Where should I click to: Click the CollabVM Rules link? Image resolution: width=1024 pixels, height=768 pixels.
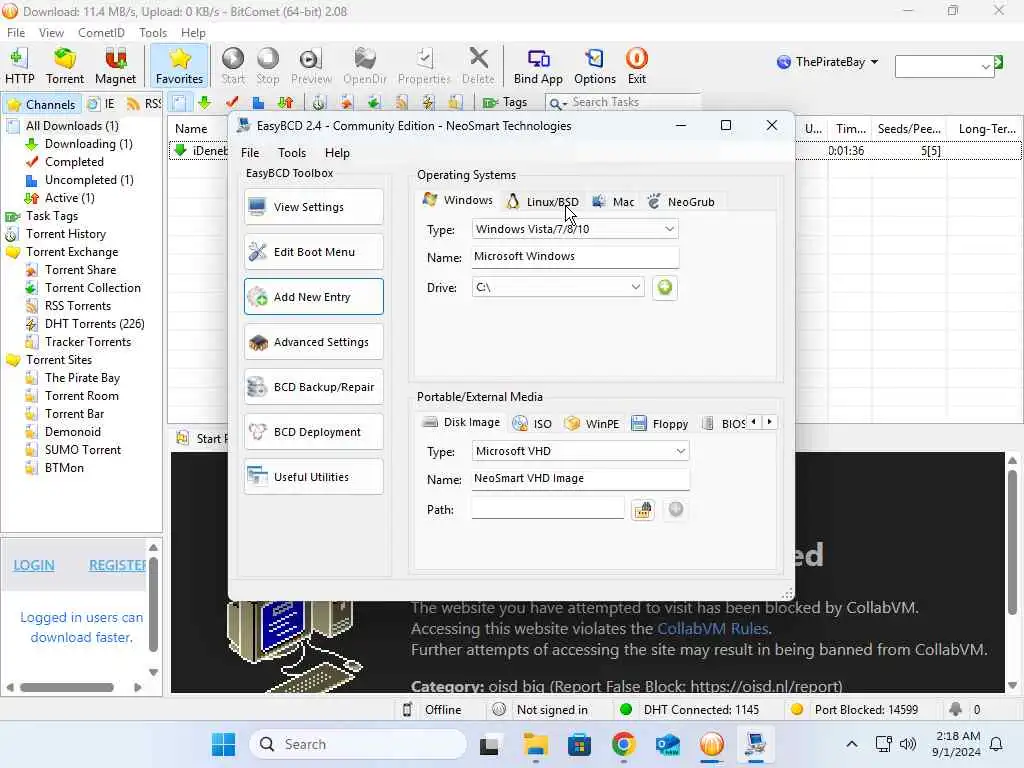point(712,629)
